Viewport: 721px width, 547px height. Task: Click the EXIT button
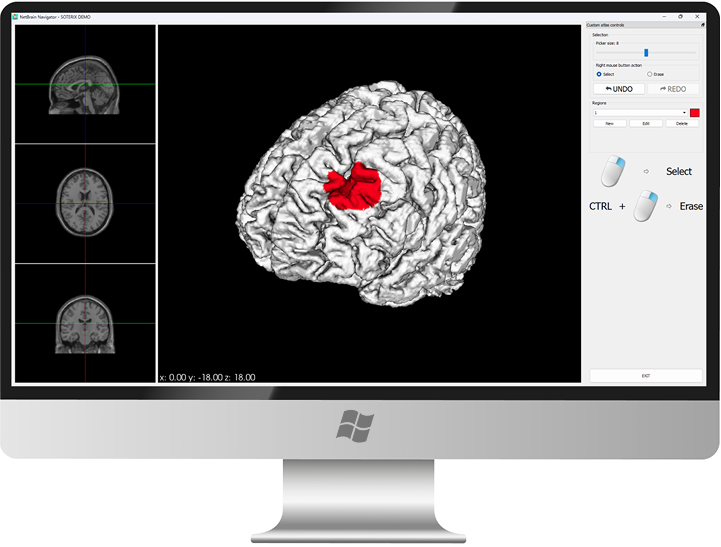pos(645,375)
